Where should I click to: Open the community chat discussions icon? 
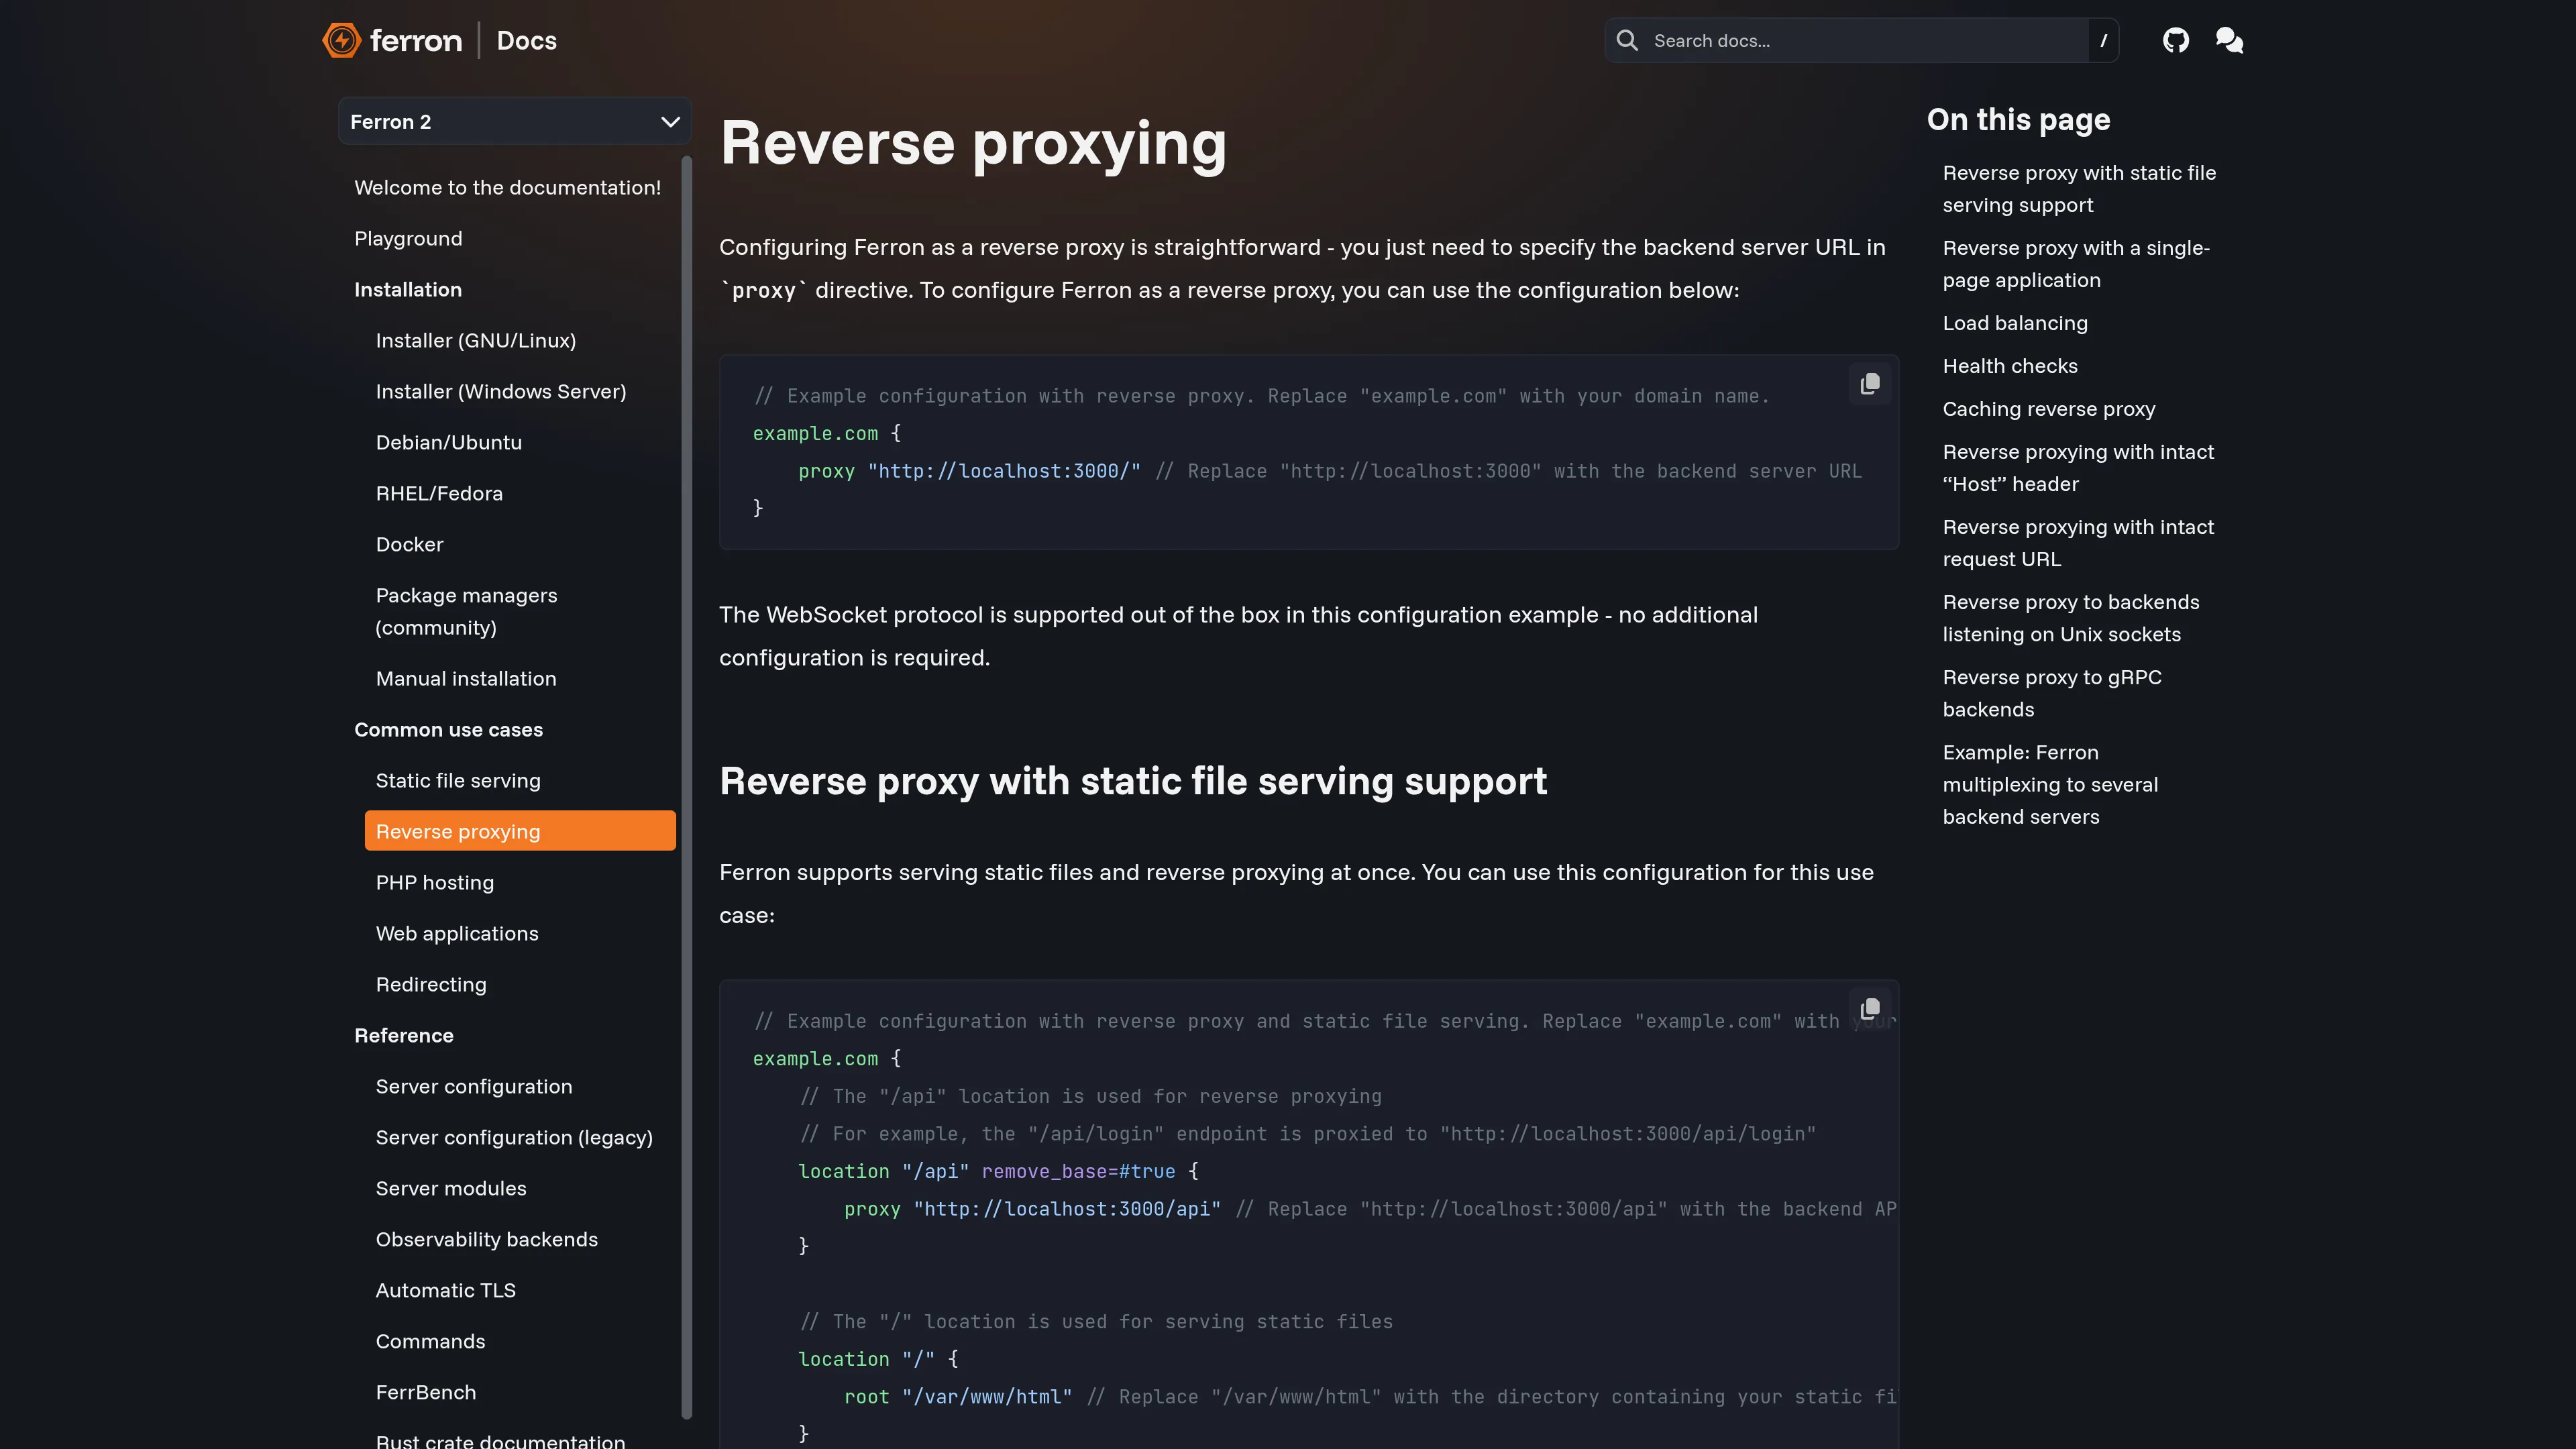(x=2230, y=40)
